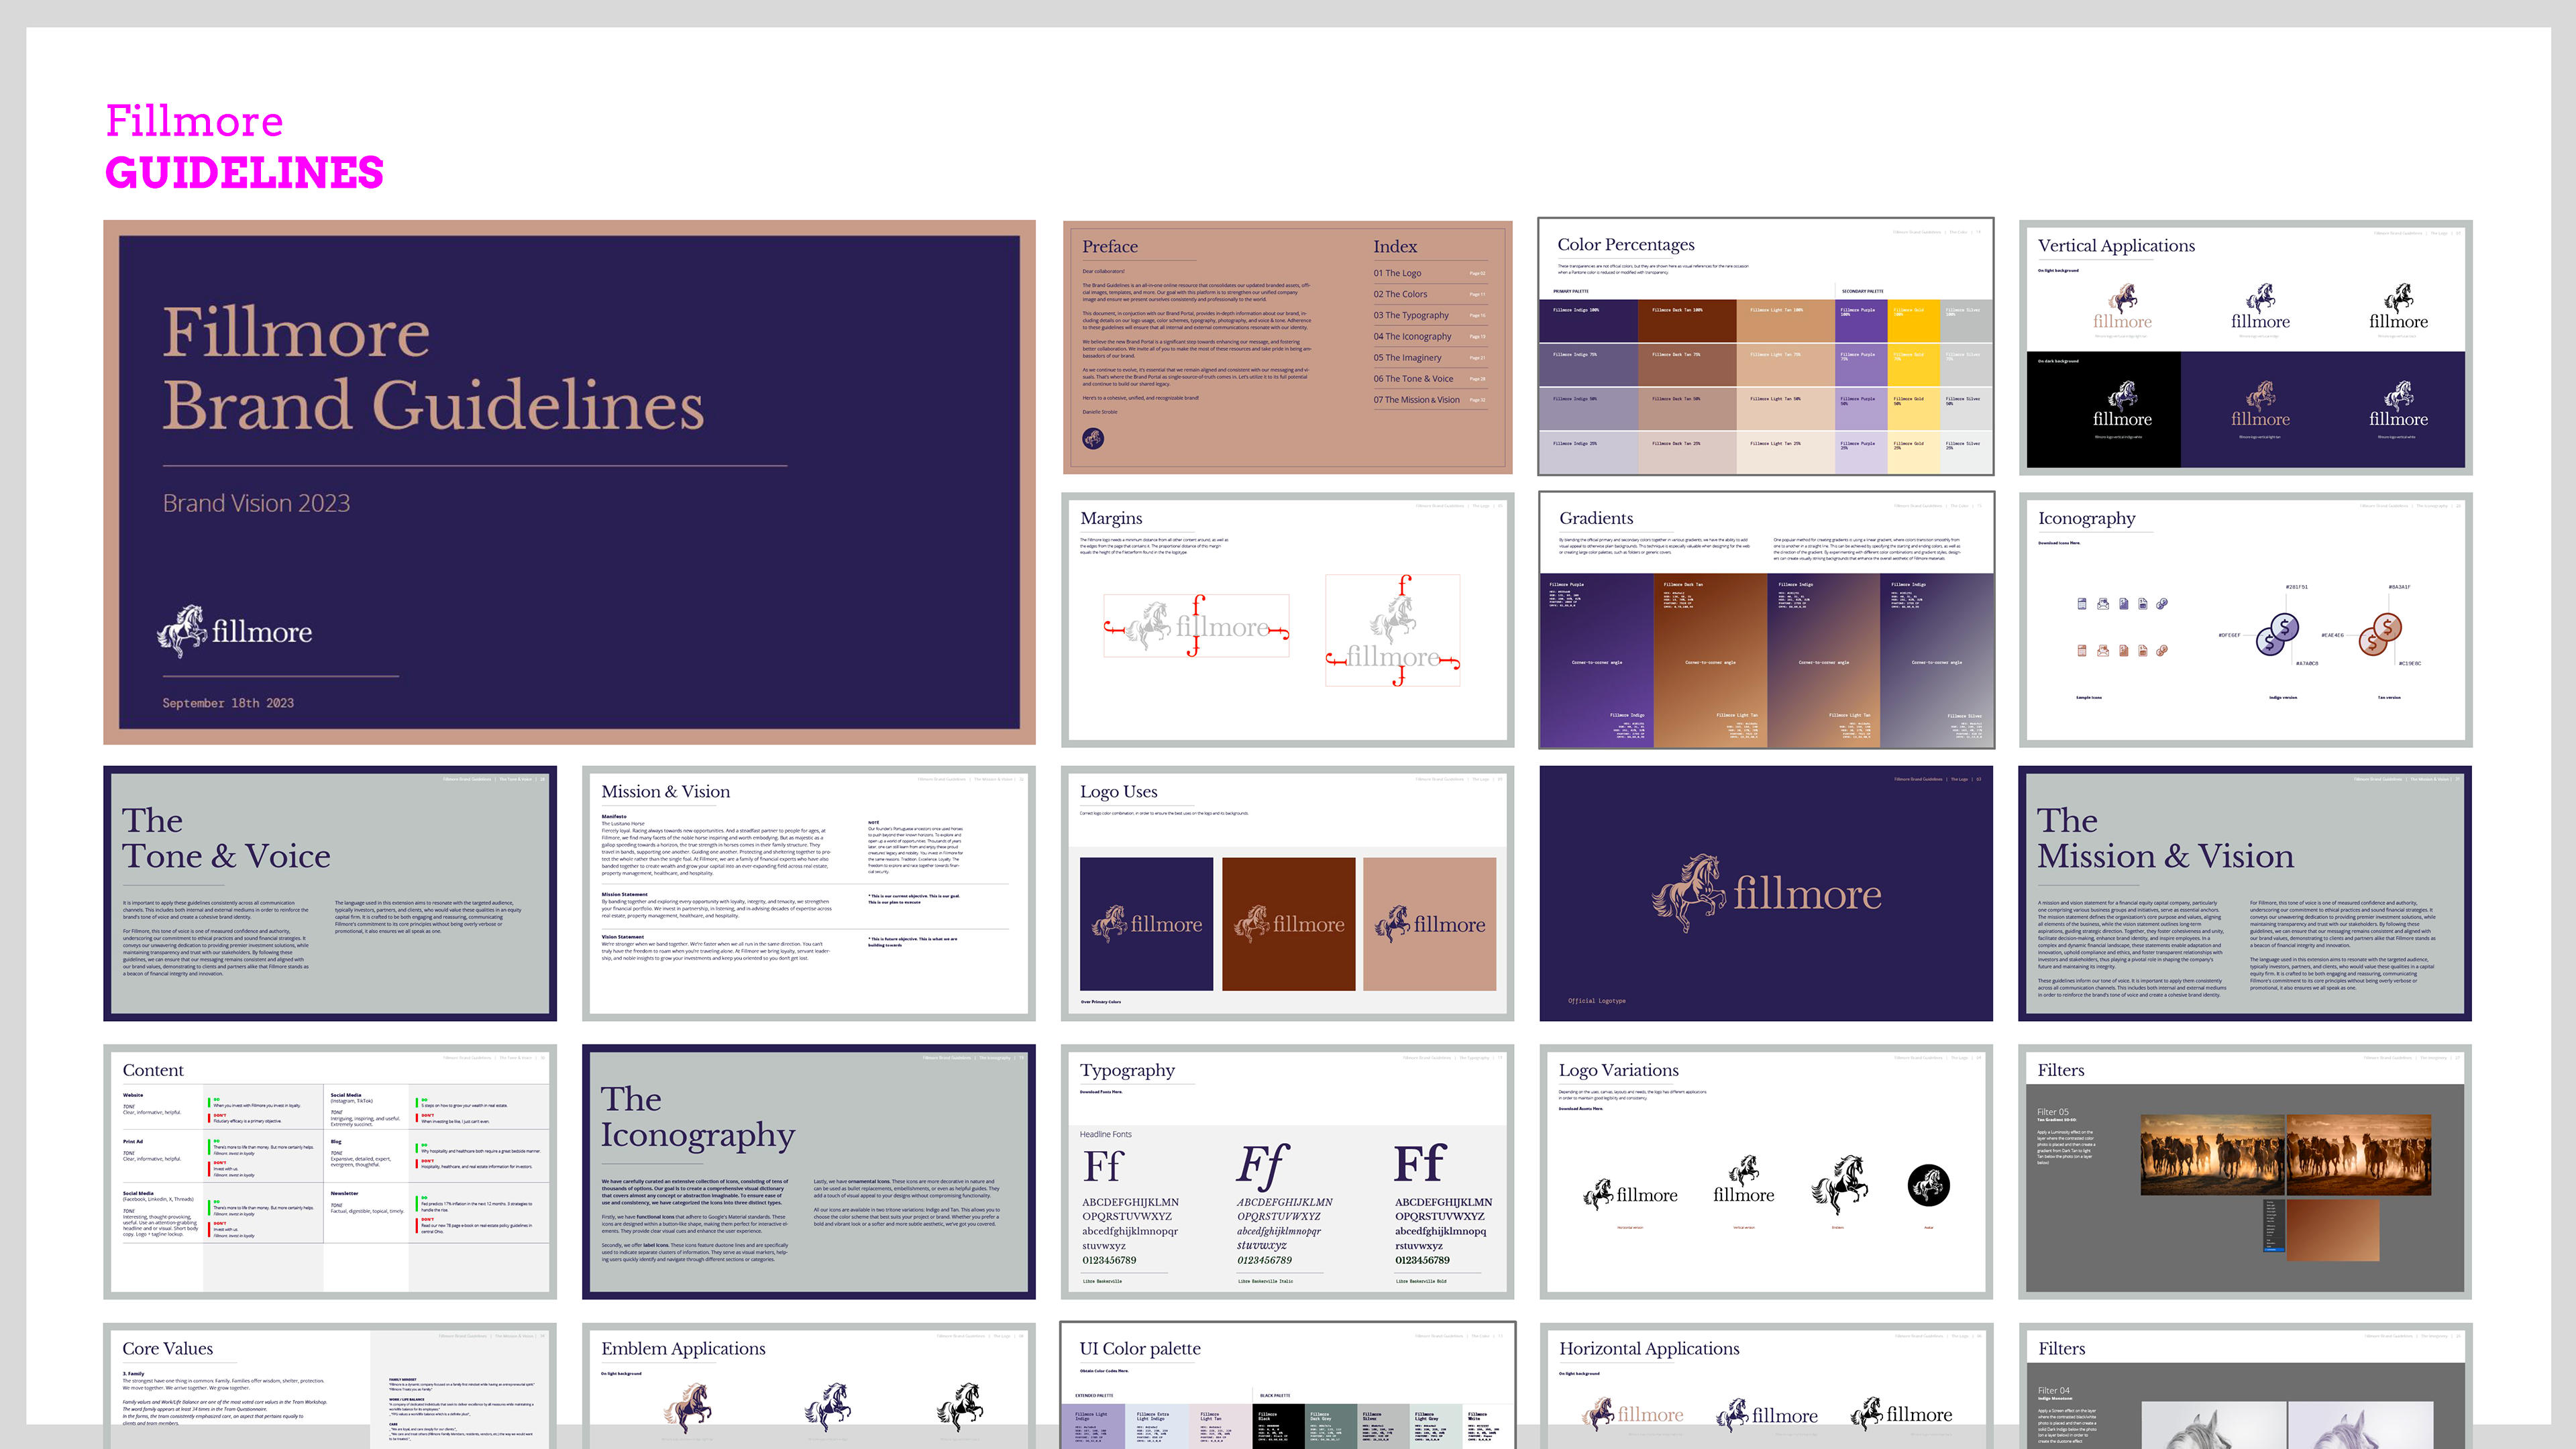The width and height of the screenshot is (2576, 1449).
Task: Select the bold Ff typography sample
Action: coord(1420,1164)
